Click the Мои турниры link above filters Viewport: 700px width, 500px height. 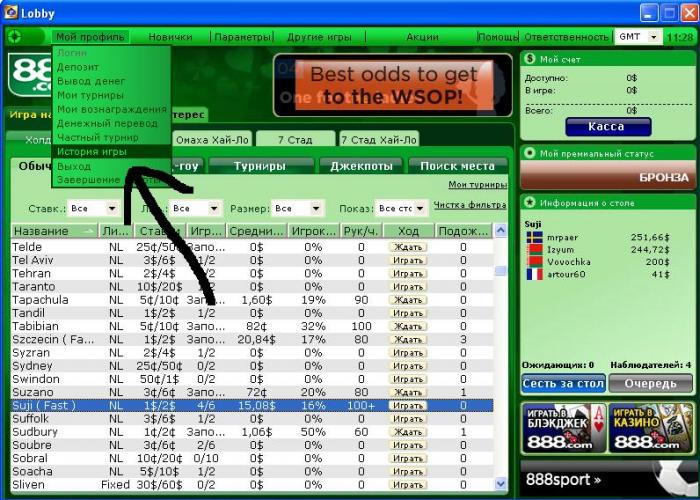tap(477, 184)
